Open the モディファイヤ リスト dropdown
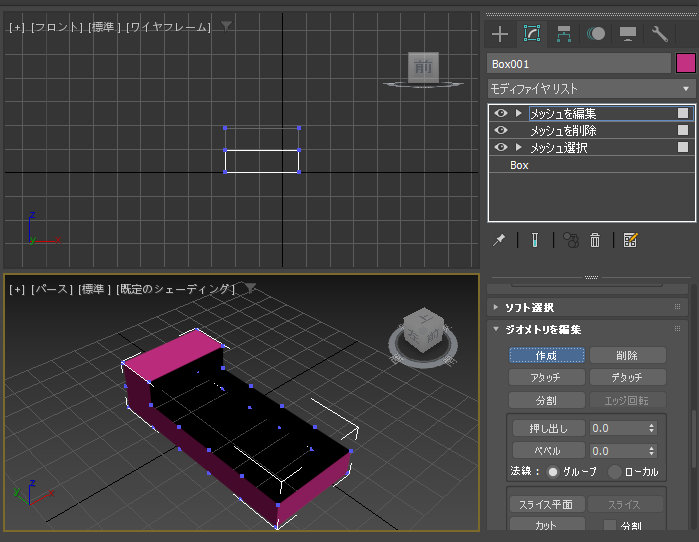The height and width of the screenshot is (542, 699). tap(592, 89)
